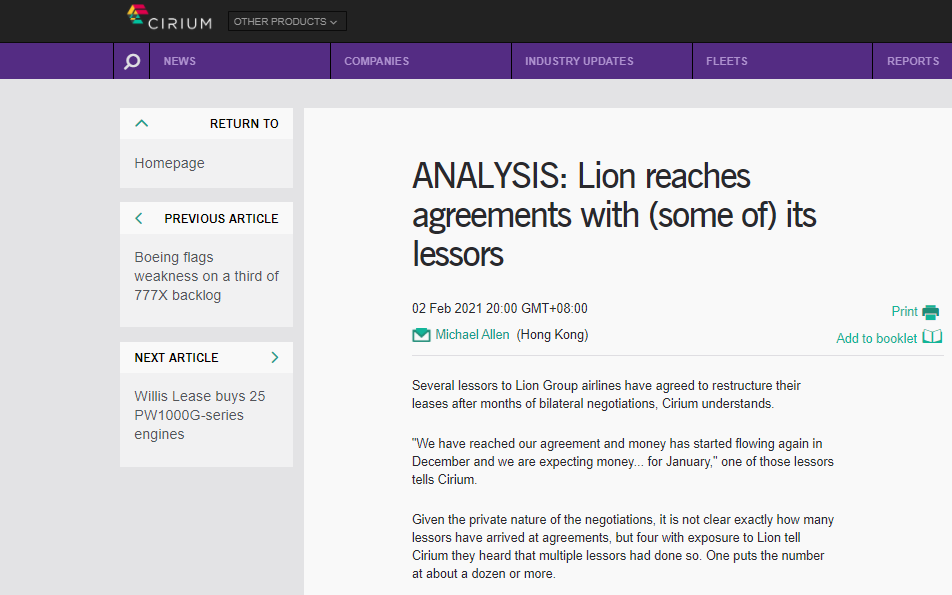Open the News menu
Screen dimensions: 952x595
click(180, 61)
